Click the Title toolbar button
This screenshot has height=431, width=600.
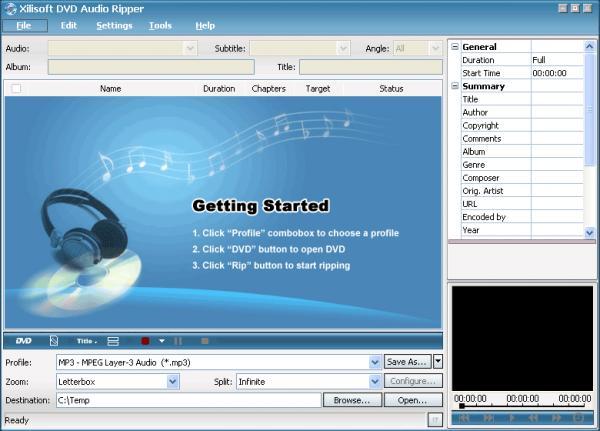86,341
